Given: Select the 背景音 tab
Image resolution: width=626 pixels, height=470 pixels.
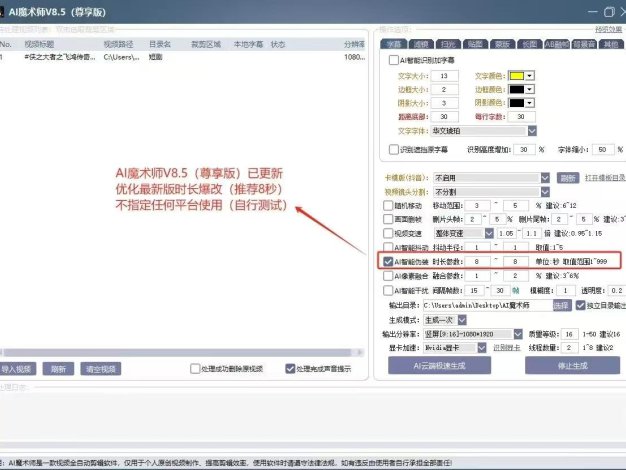Looking at the screenshot, I should coord(584,44).
